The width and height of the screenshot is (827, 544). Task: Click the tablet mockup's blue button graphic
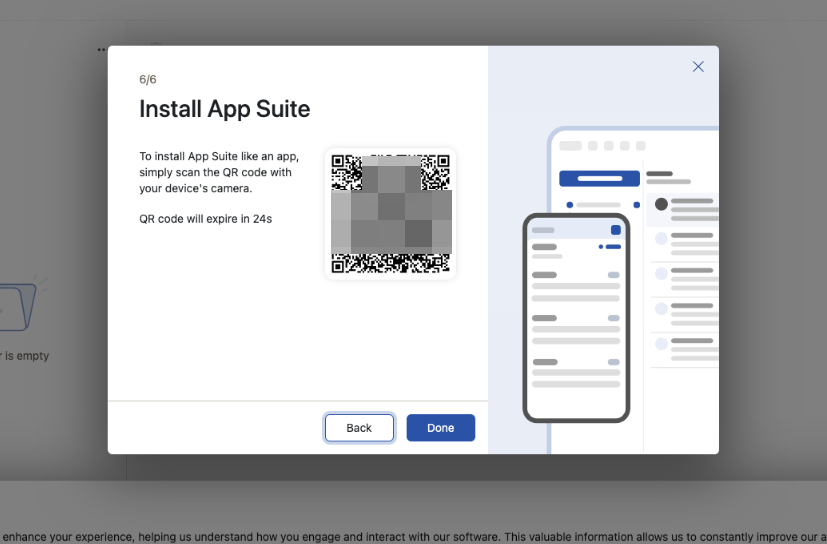(x=599, y=179)
